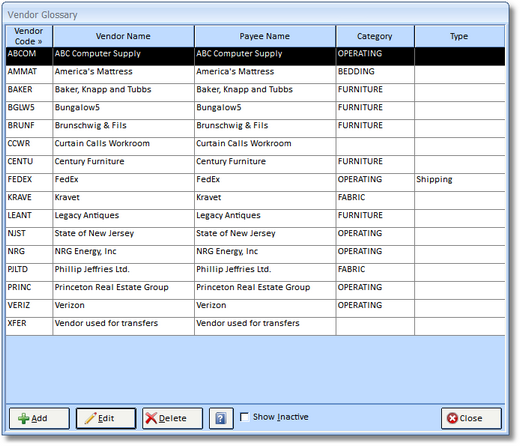Select the Princeton Real Estate Group row

pyautogui.click(x=255, y=290)
